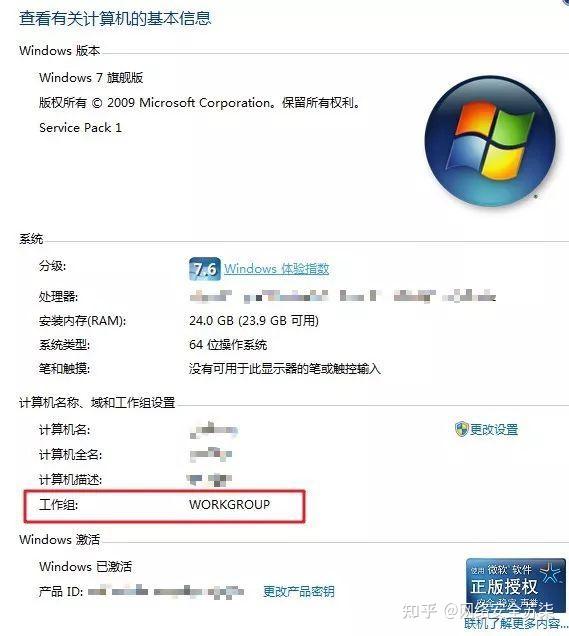Select the WORKGROUP workgroup value

pos(230,505)
